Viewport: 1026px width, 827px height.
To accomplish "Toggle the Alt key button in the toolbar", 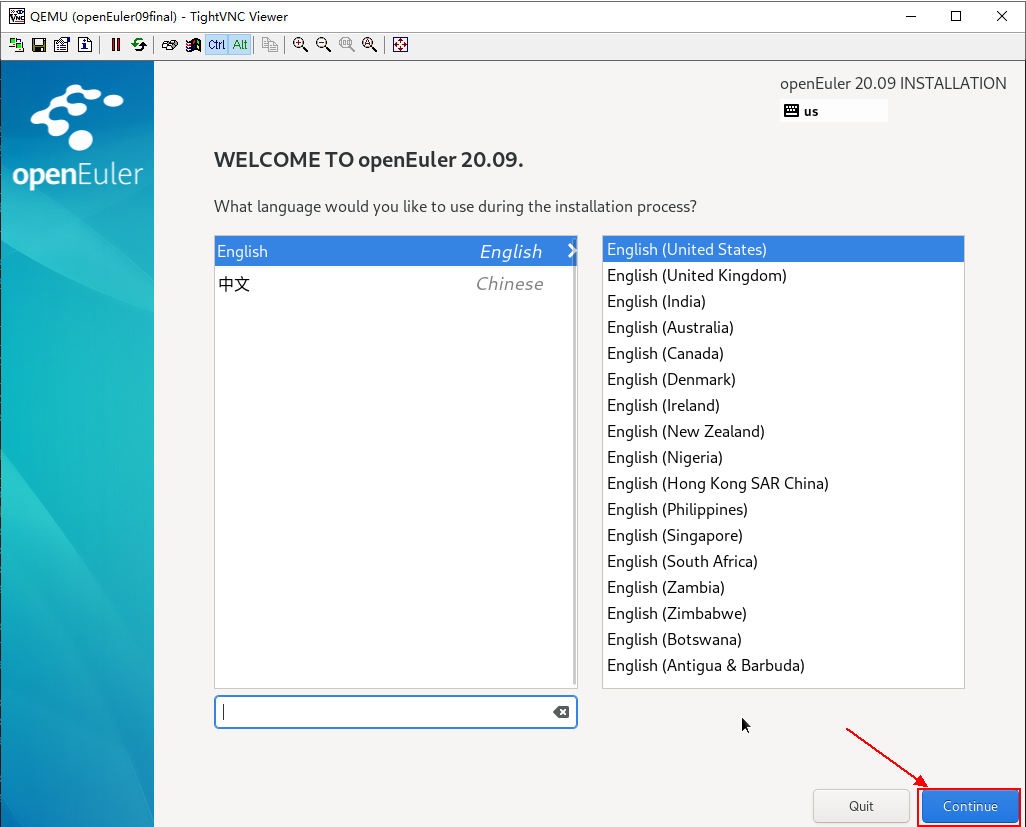I will (x=240, y=45).
